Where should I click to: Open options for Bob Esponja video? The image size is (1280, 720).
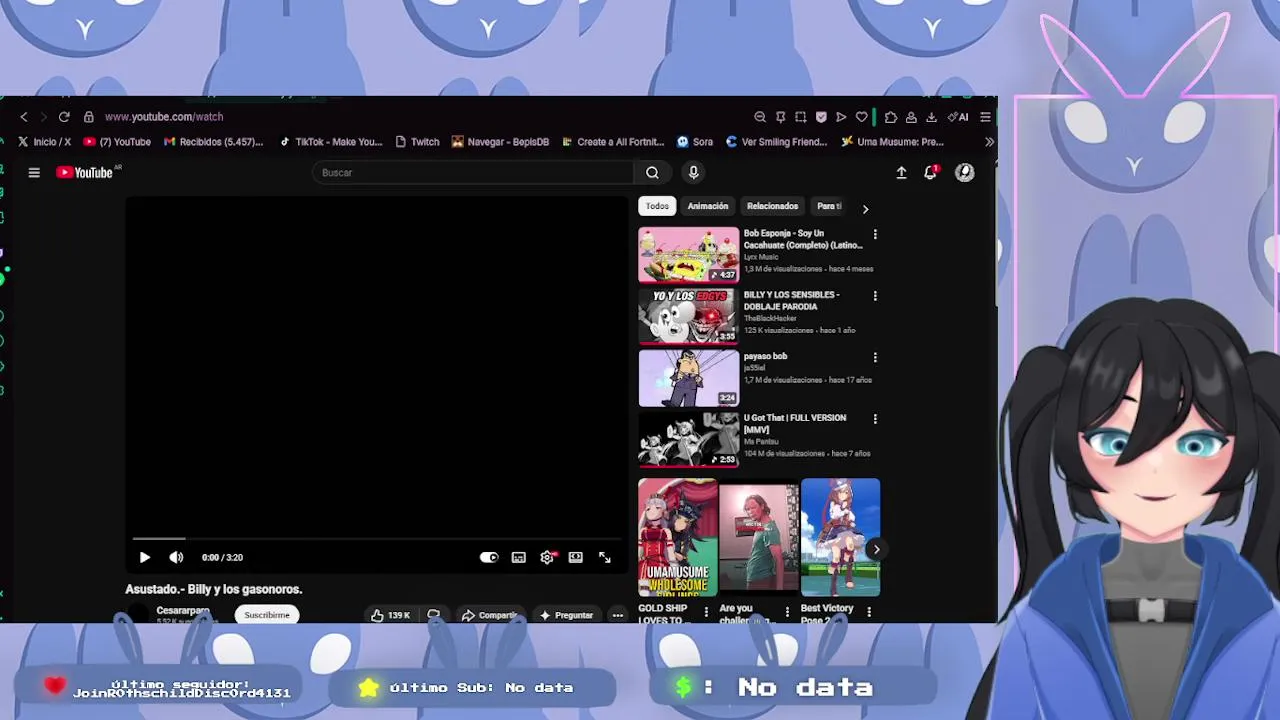coord(875,235)
